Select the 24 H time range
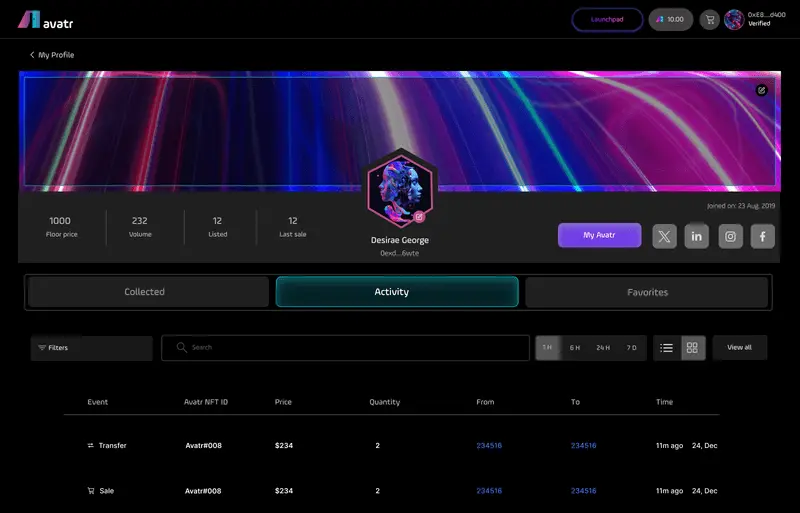 603,348
